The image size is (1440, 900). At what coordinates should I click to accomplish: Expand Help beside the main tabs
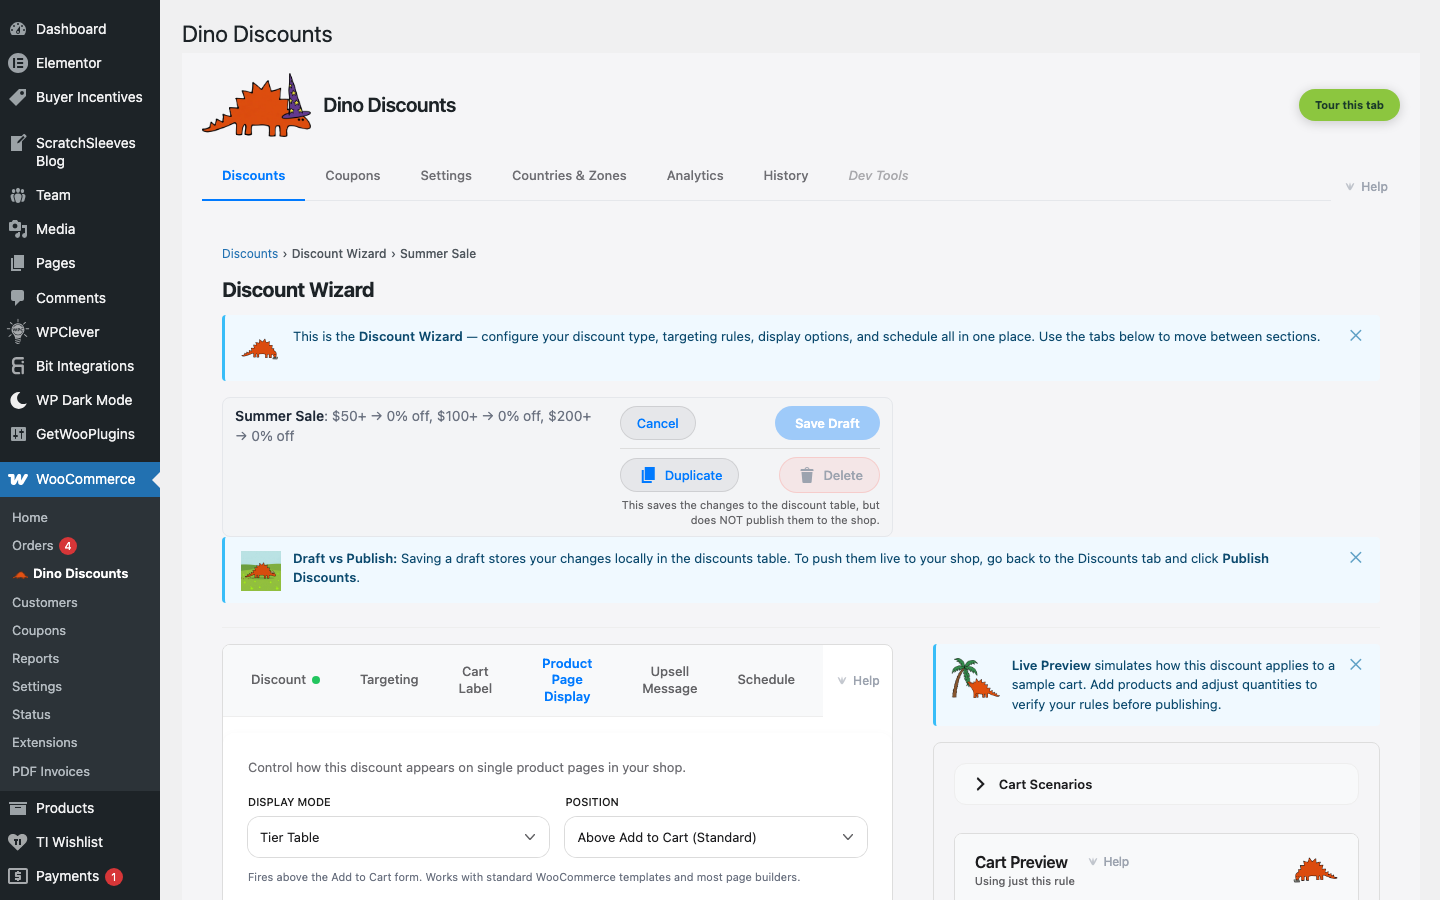(1366, 187)
